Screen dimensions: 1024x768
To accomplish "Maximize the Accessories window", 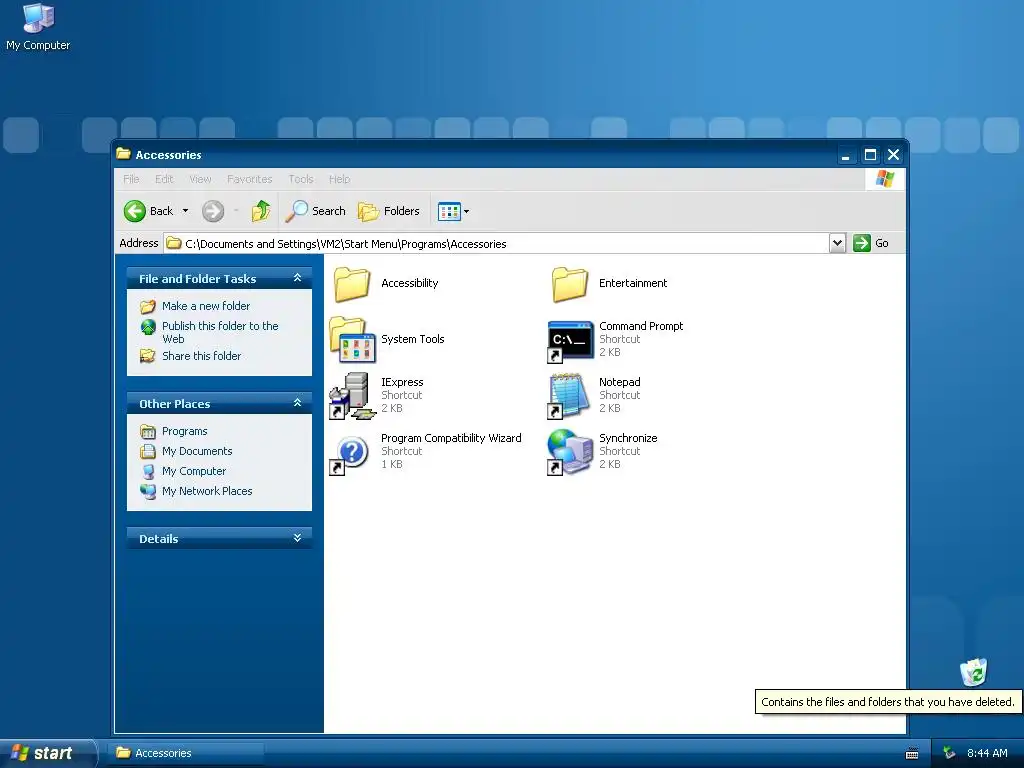I will click(870, 155).
